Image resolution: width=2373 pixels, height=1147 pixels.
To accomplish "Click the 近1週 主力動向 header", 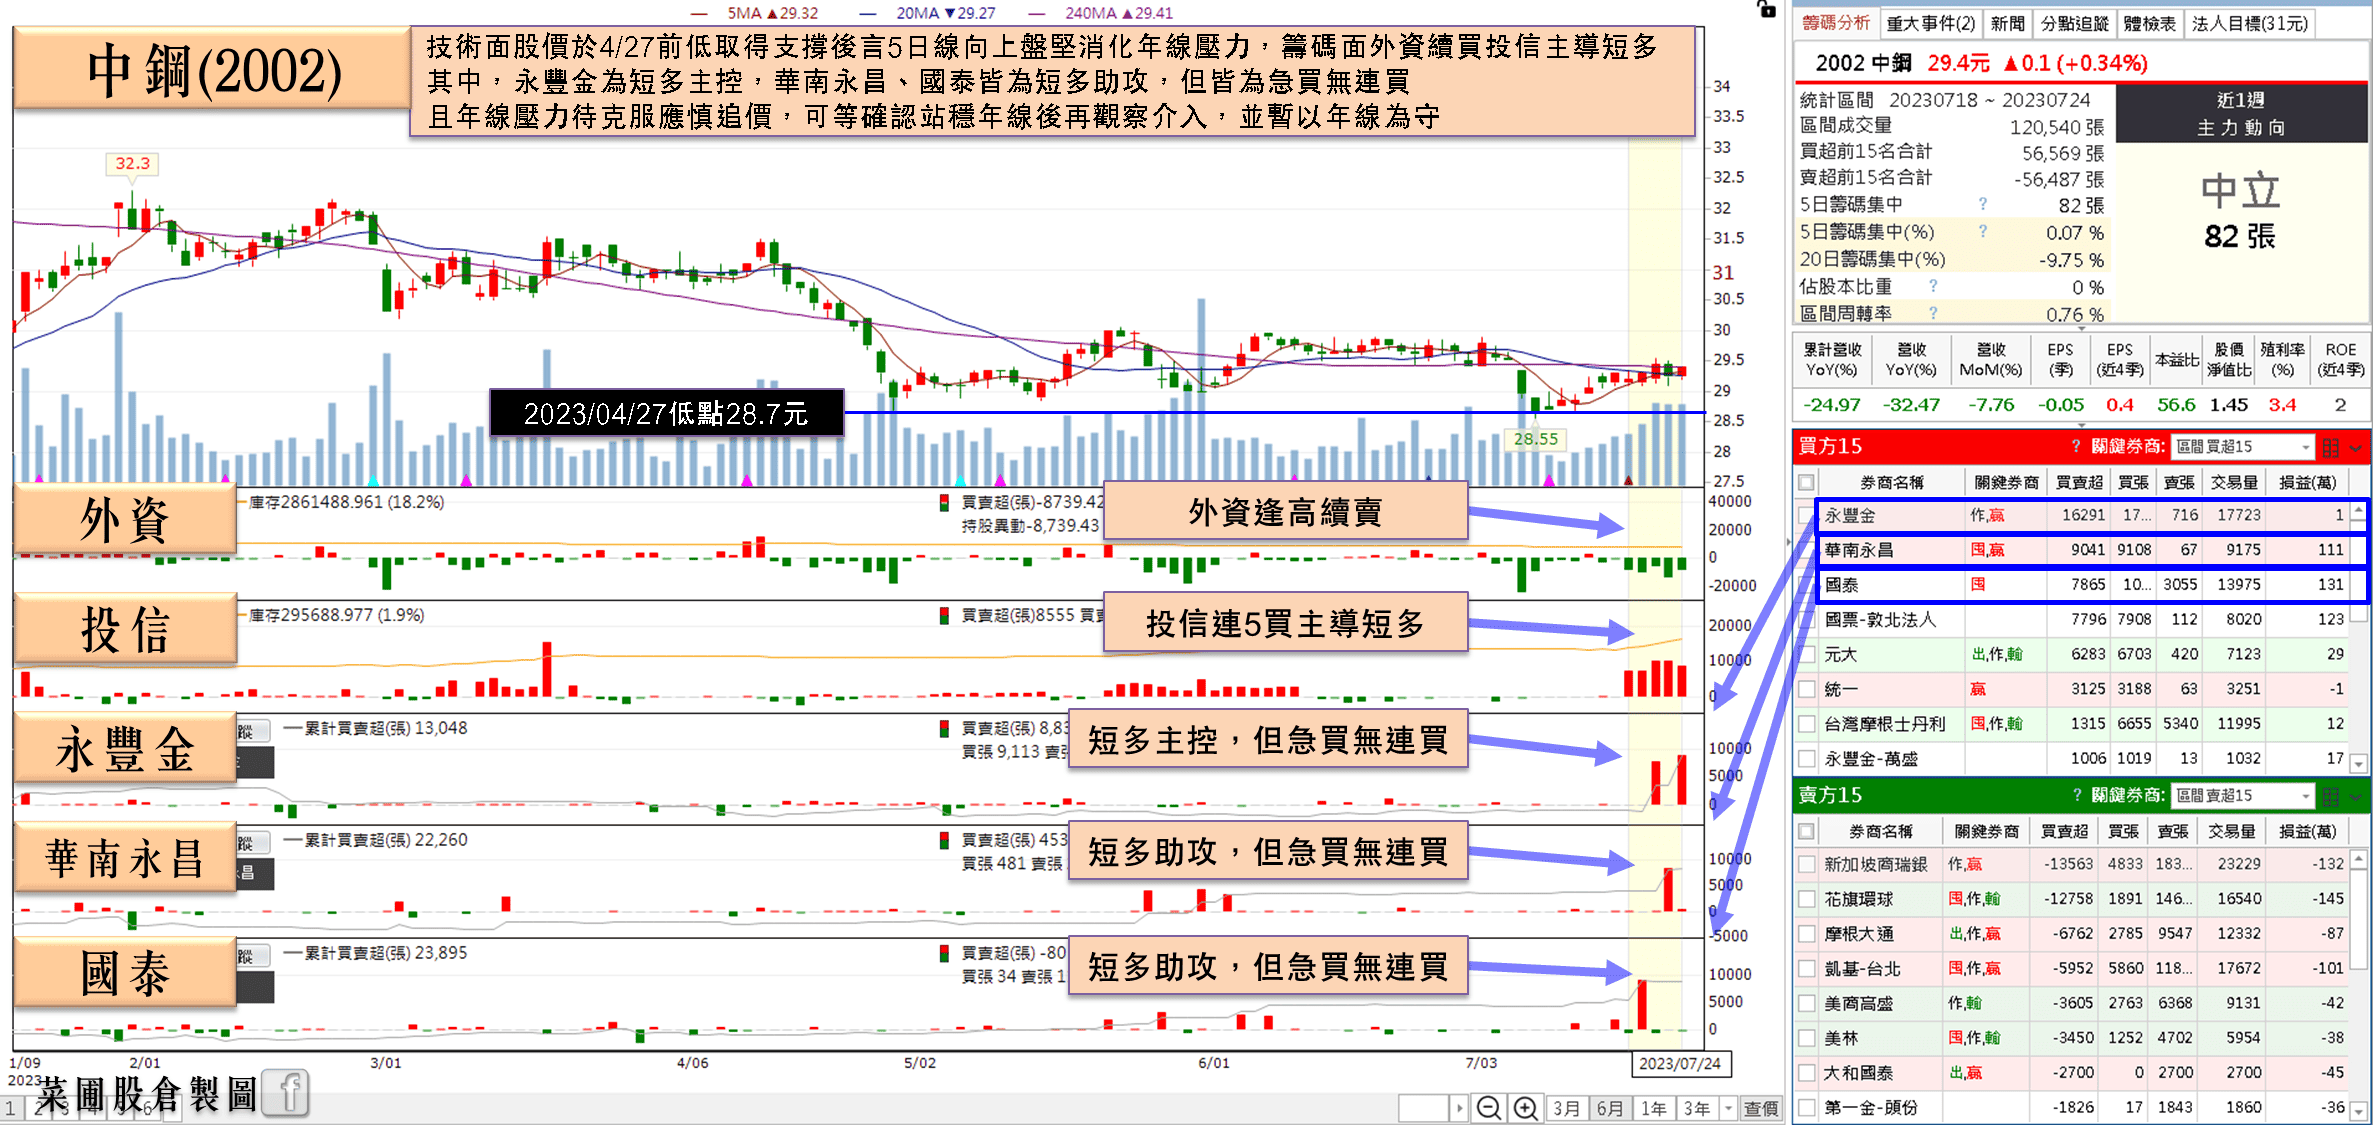I will point(2241,114).
